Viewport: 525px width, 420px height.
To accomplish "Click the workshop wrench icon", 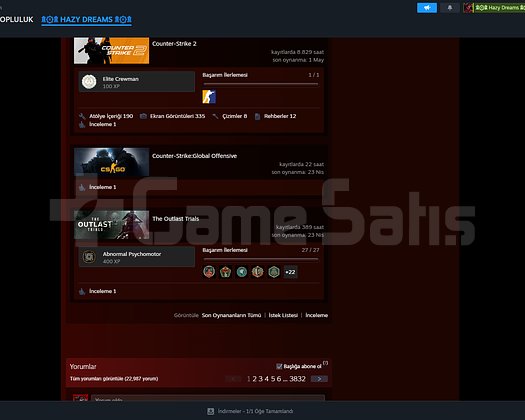I will (82, 116).
